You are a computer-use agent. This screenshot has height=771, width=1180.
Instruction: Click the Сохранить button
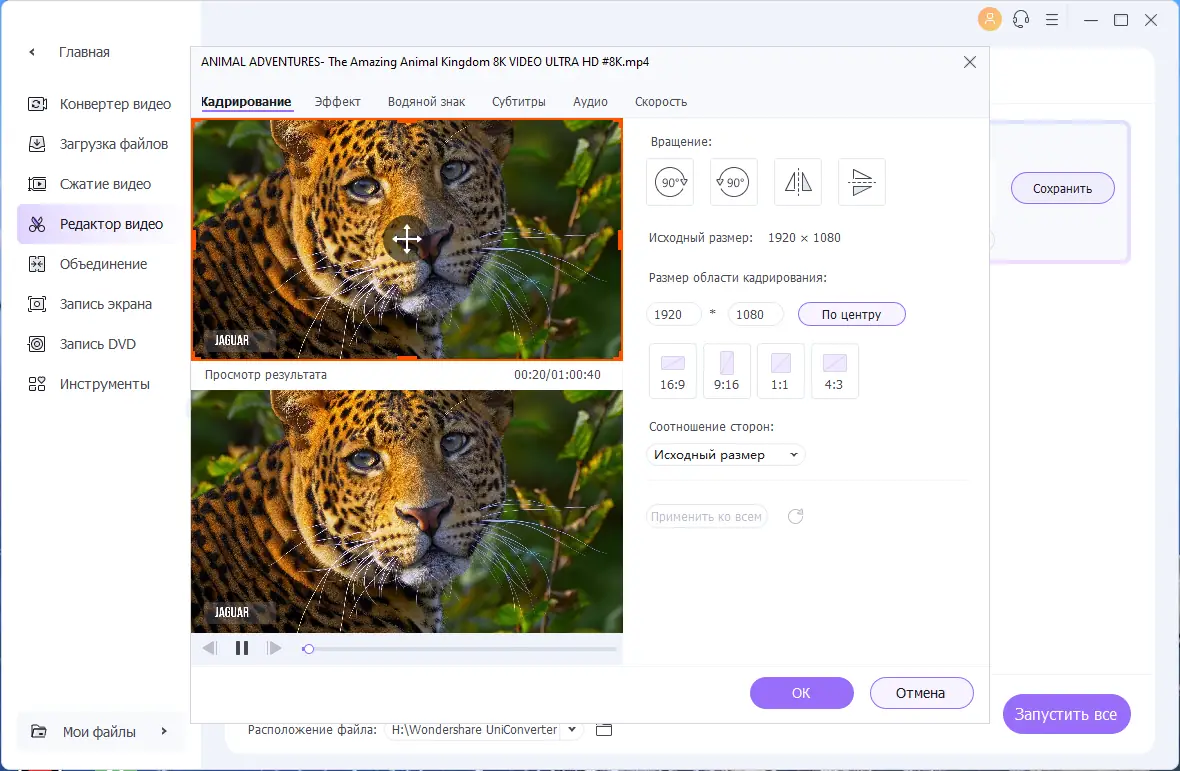[x=1062, y=189]
